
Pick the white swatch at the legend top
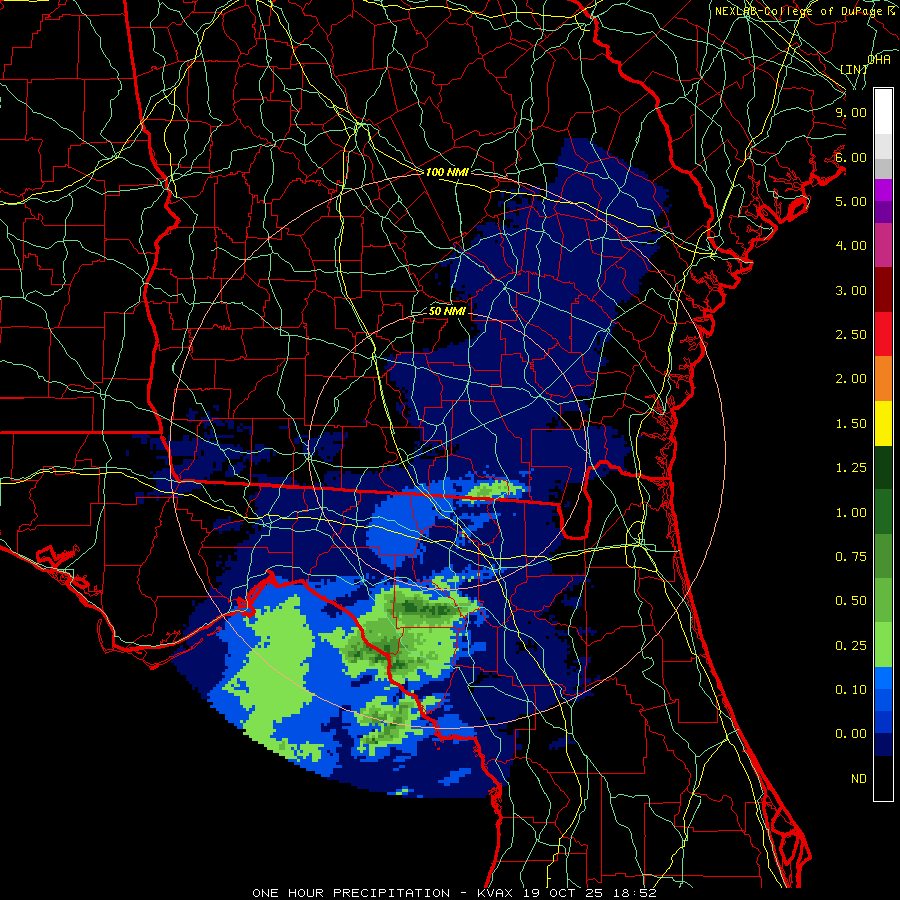pyautogui.click(x=883, y=112)
